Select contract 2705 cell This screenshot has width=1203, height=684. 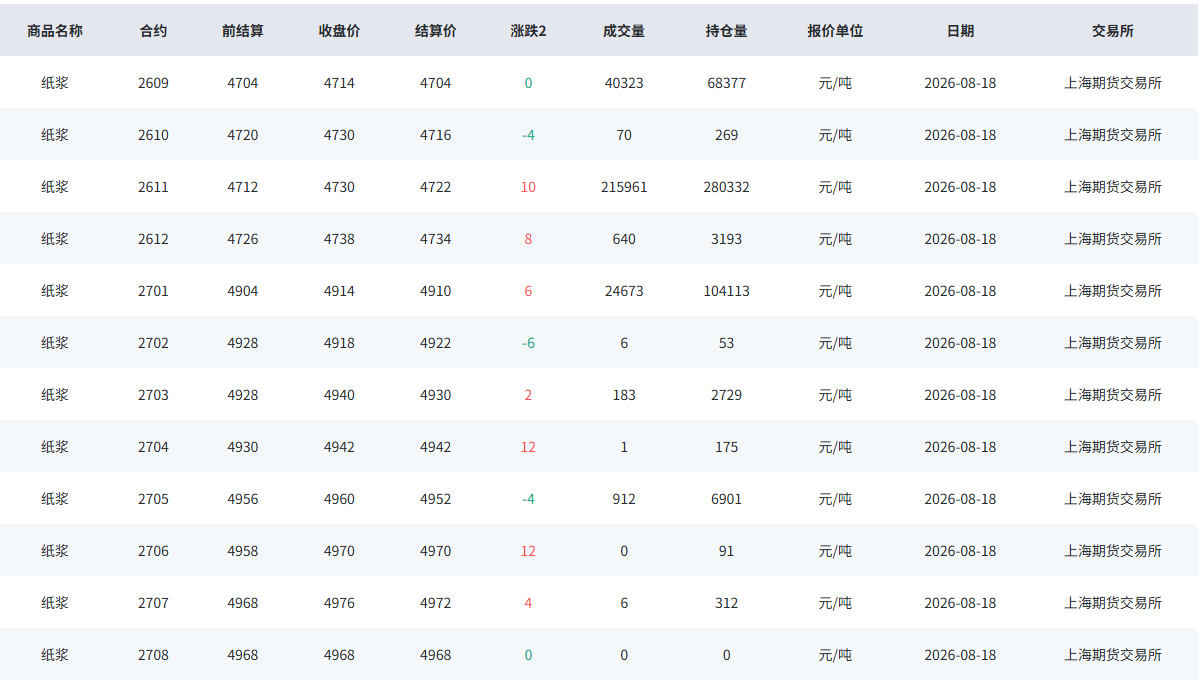(153, 499)
